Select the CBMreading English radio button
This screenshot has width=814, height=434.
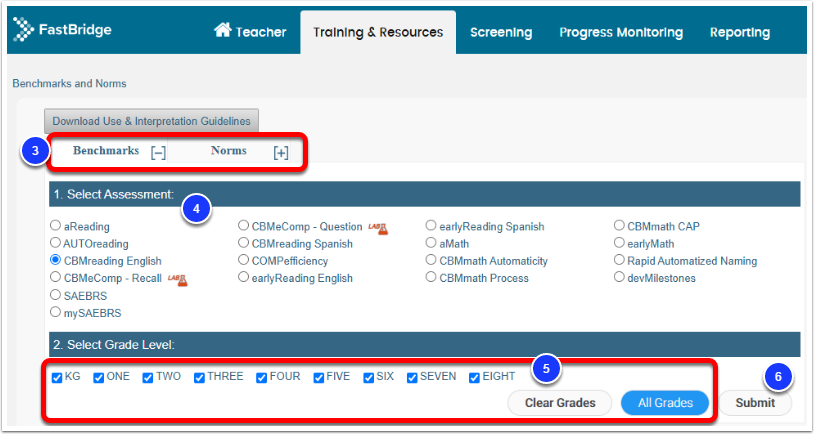click(55, 260)
